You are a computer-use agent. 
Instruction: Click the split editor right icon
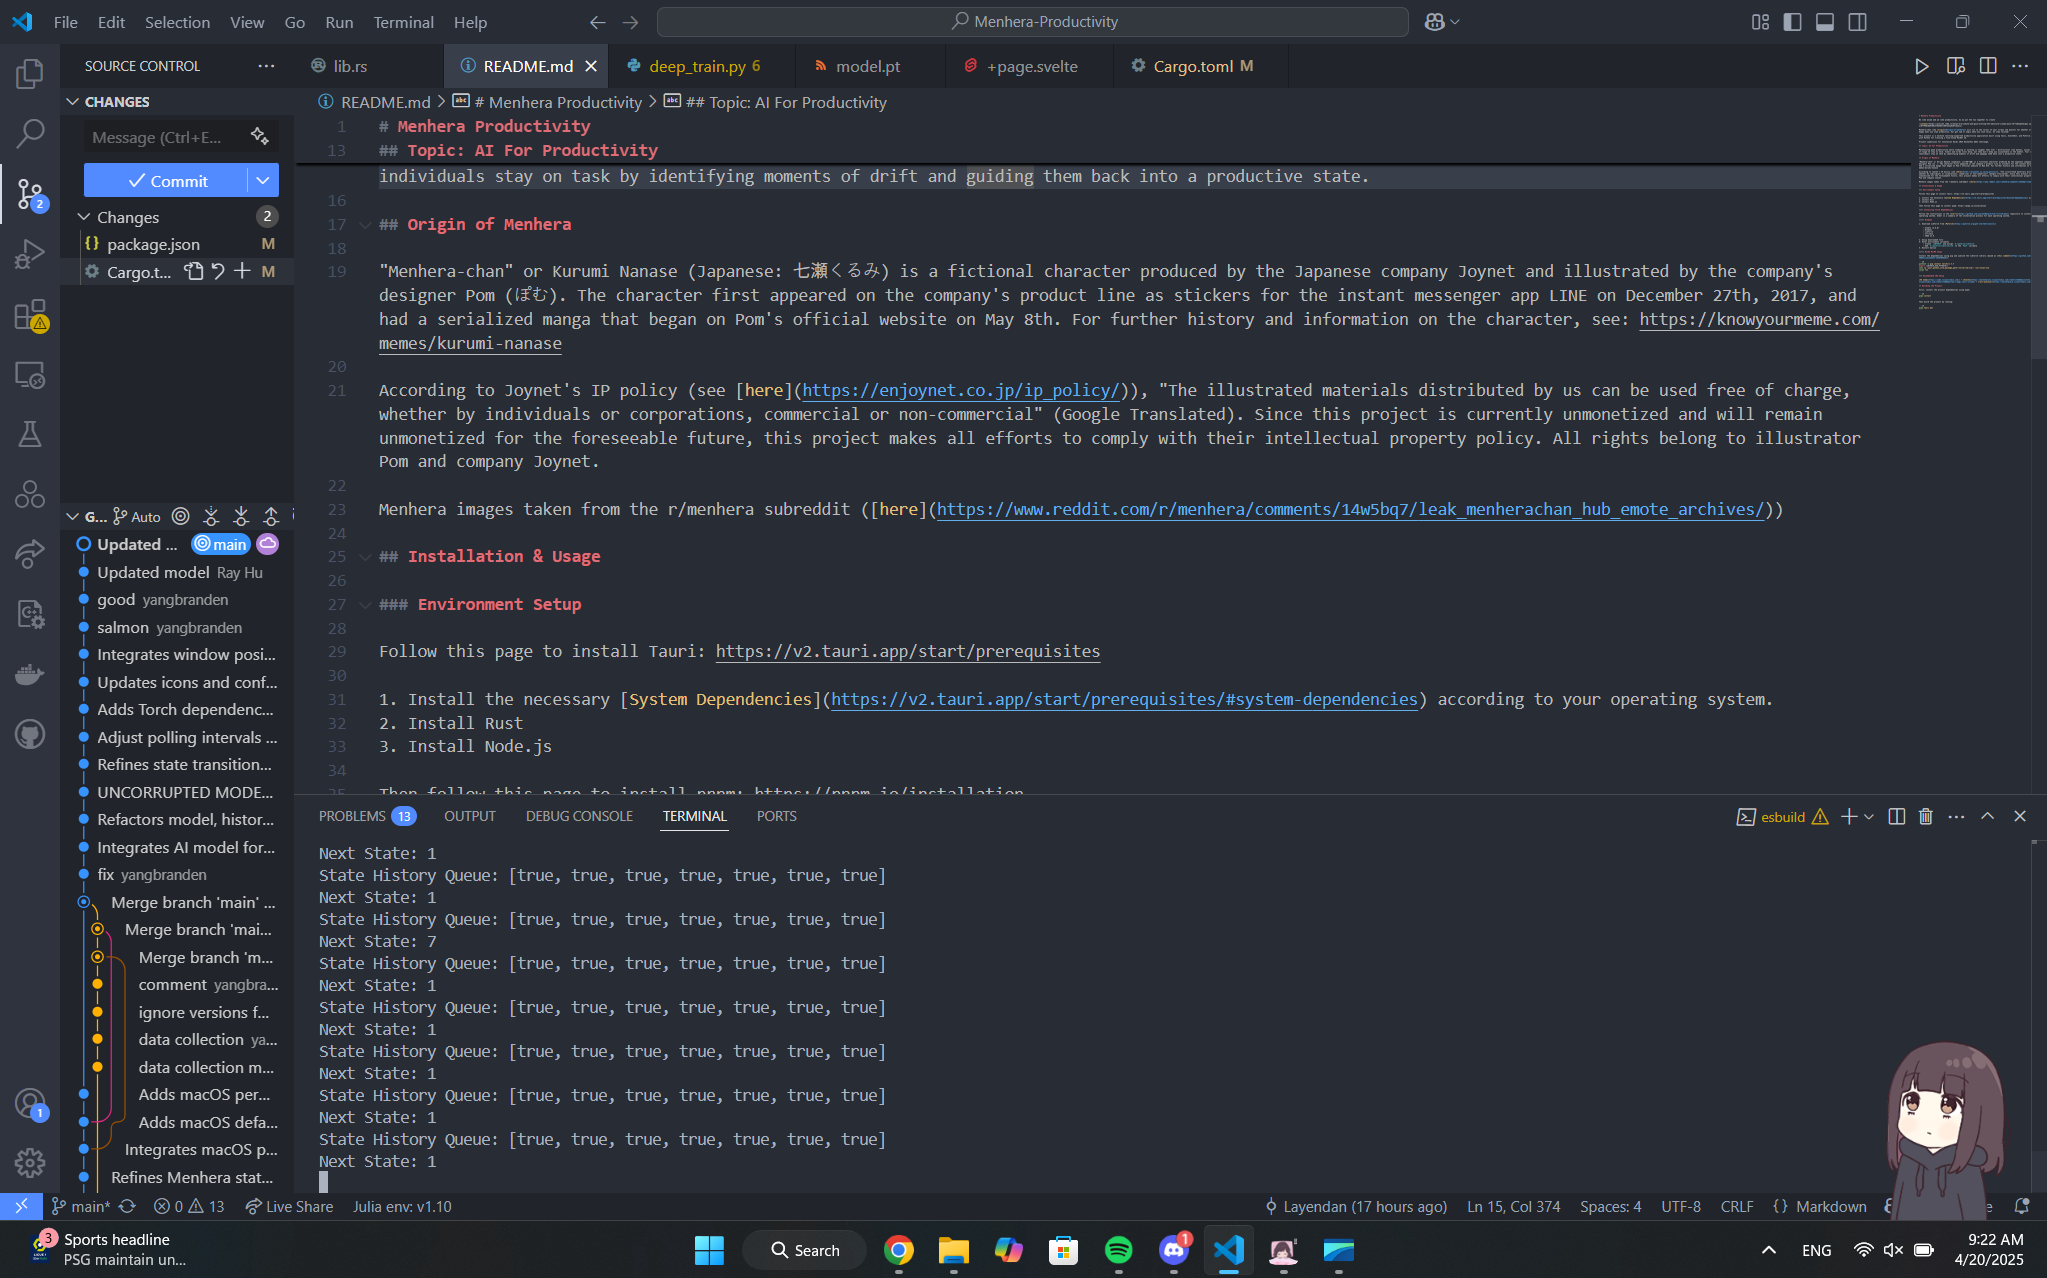click(1987, 66)
